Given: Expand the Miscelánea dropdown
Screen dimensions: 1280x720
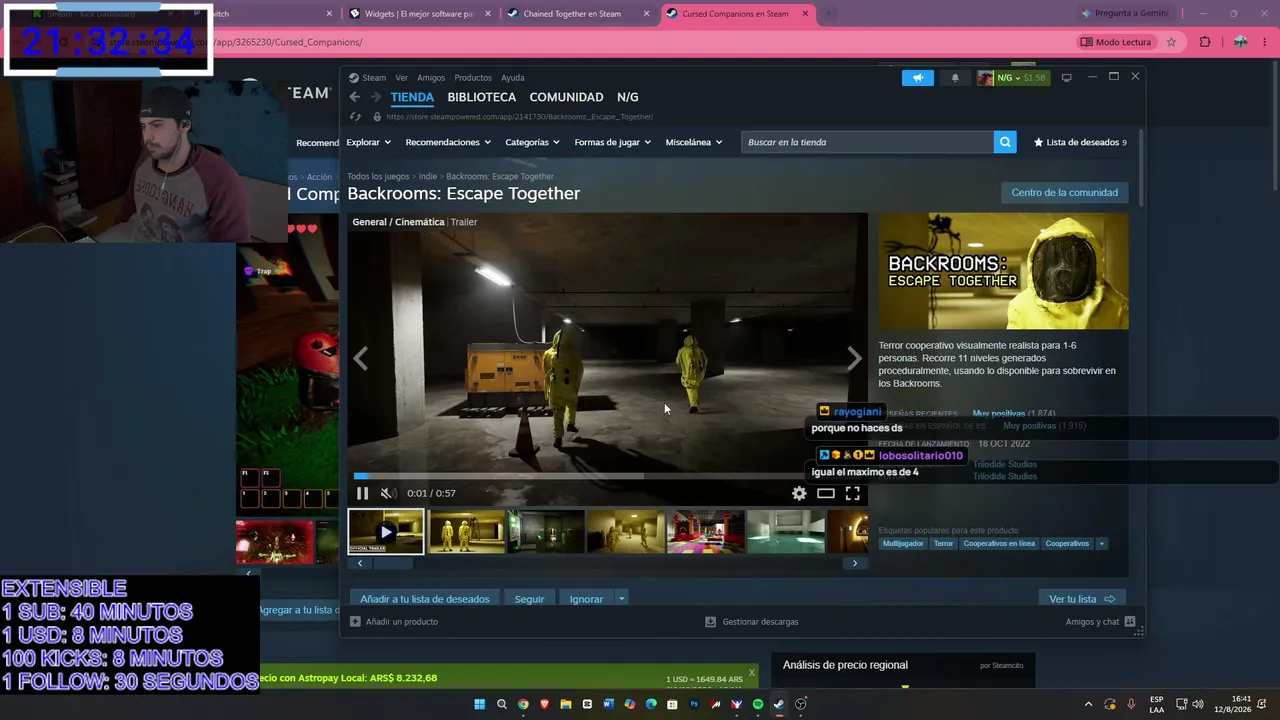Looking at the screenshot, I should point(693,142).
